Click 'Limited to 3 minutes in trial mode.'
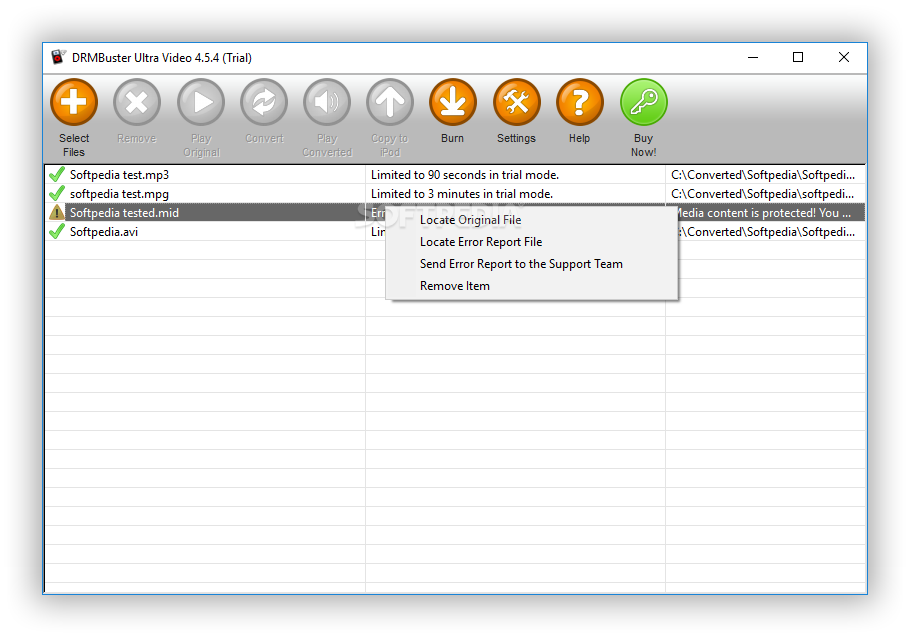This screenshot has width=910, height=637. pyautogui.click(x=462, y=194)
